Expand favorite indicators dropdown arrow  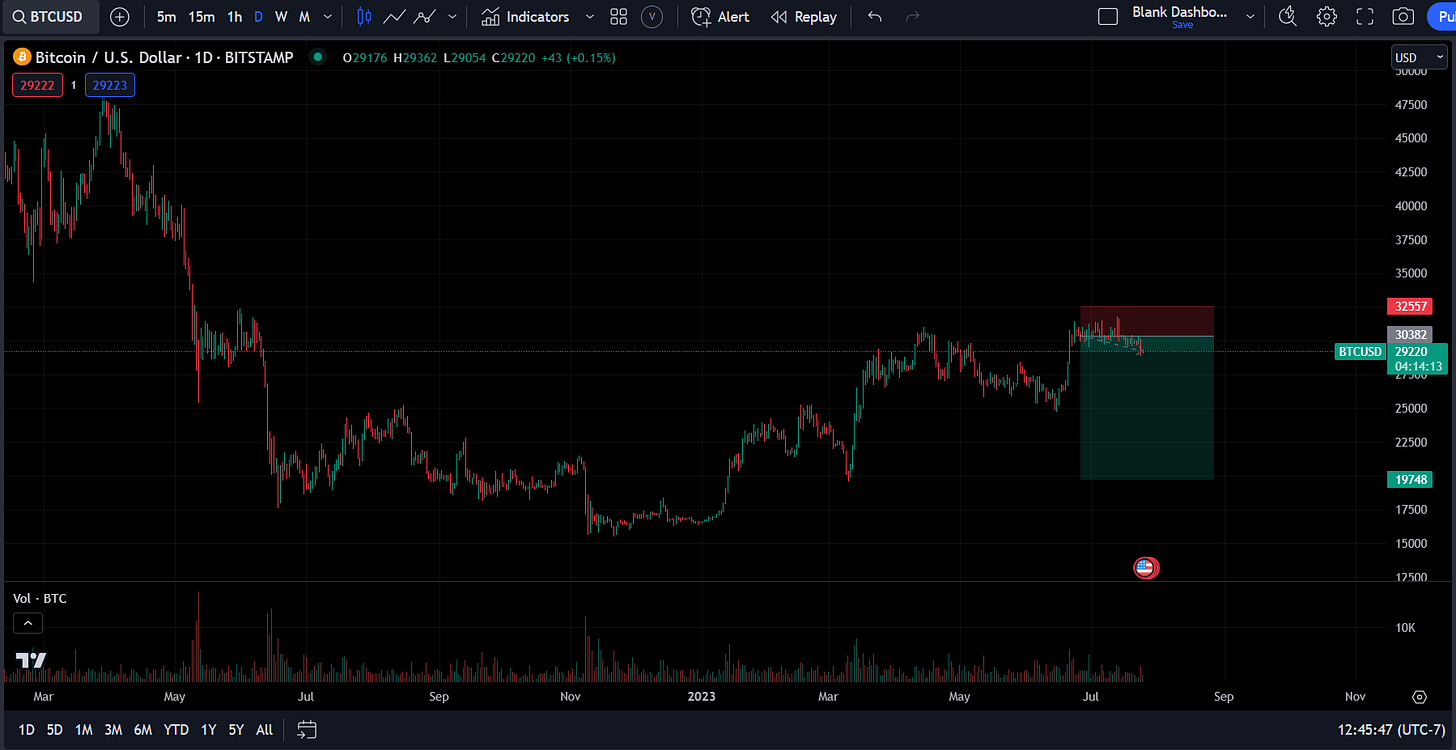(x=589, y=17)
